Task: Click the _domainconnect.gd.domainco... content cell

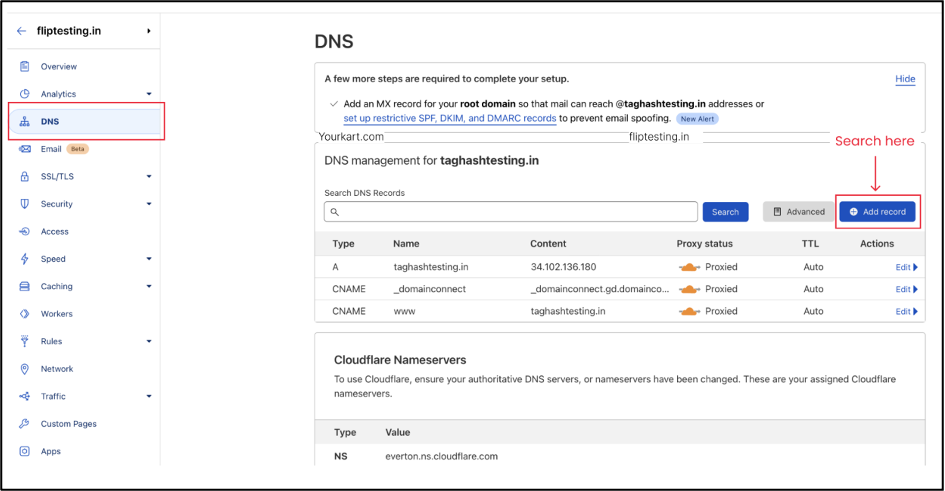Action: pyautogui.click(x=600, y=289)
